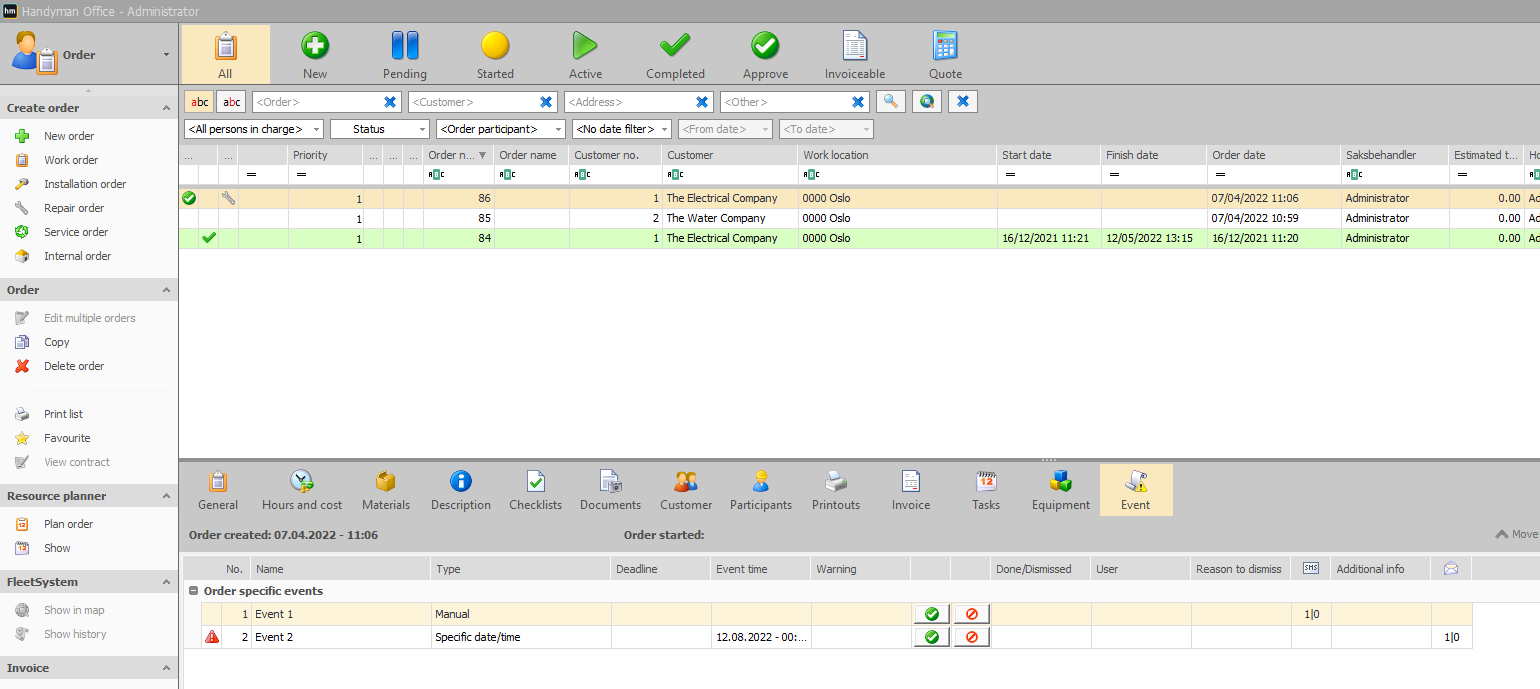Open the Equipment tab
The height and width of the screenshot is (689, 1540).
pyautogui.click(x=1061, y=490)
